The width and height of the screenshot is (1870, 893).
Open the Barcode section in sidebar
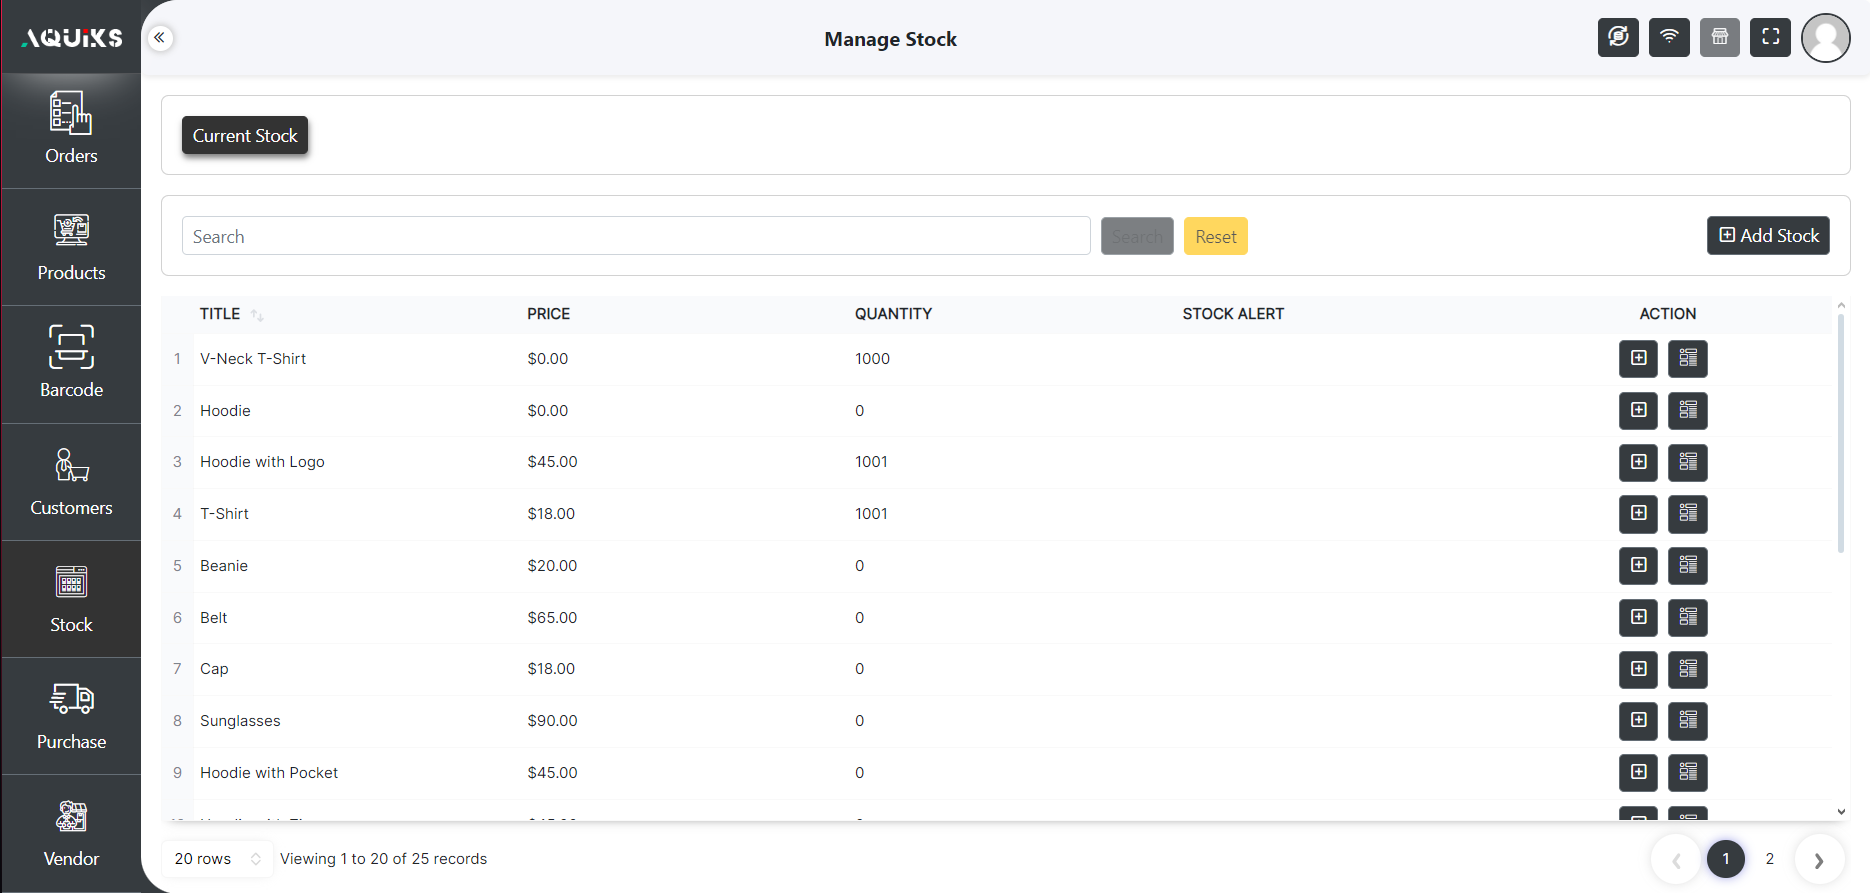point(71,364)
